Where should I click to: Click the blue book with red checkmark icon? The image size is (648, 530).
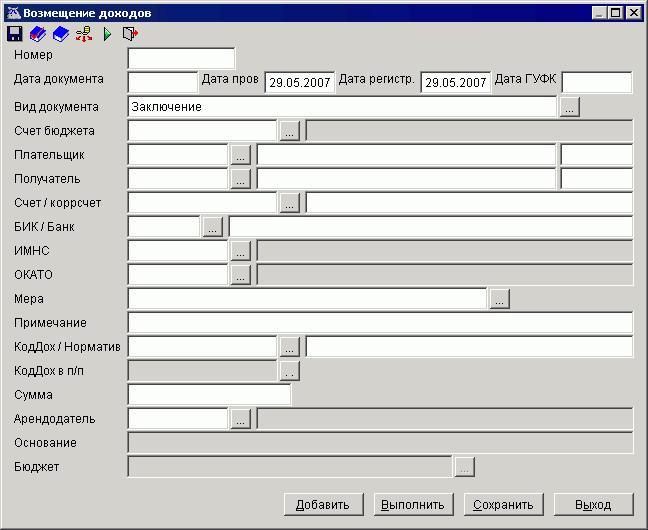38,34
